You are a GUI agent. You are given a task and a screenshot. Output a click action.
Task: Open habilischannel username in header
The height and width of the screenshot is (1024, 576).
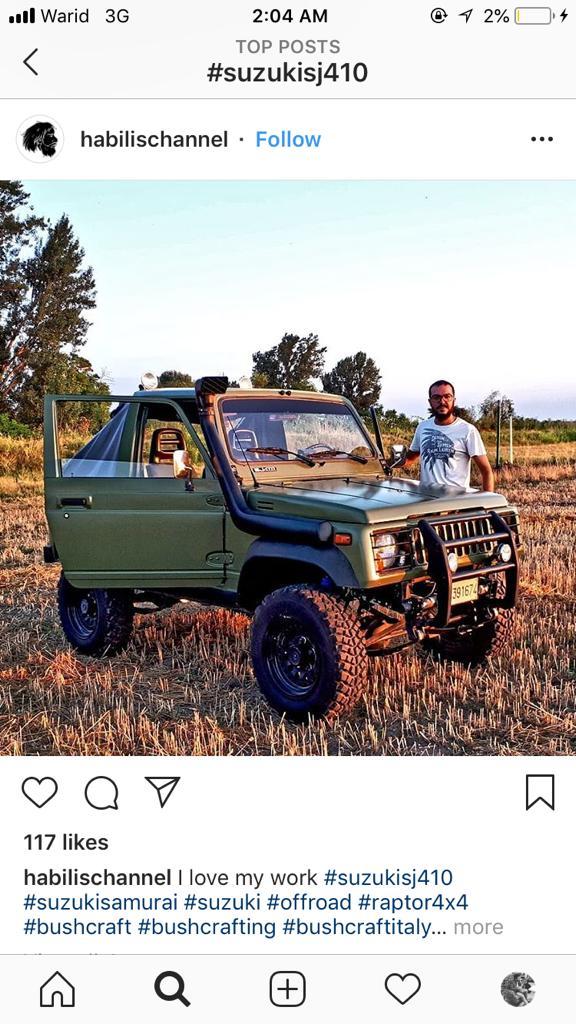(x=154, y=139)
